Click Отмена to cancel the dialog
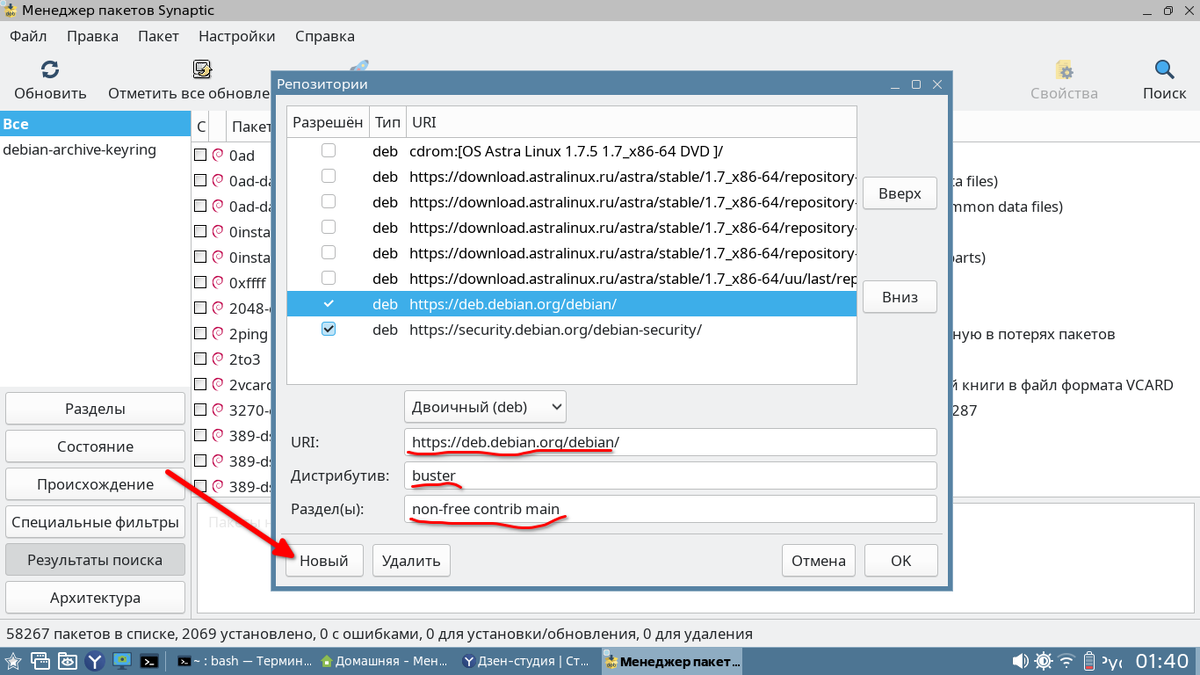 point(819,560)
